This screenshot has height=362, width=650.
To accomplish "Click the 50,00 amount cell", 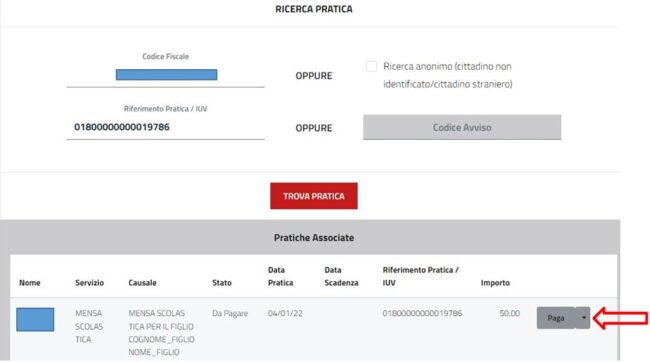I will click(x=509, y=313).
